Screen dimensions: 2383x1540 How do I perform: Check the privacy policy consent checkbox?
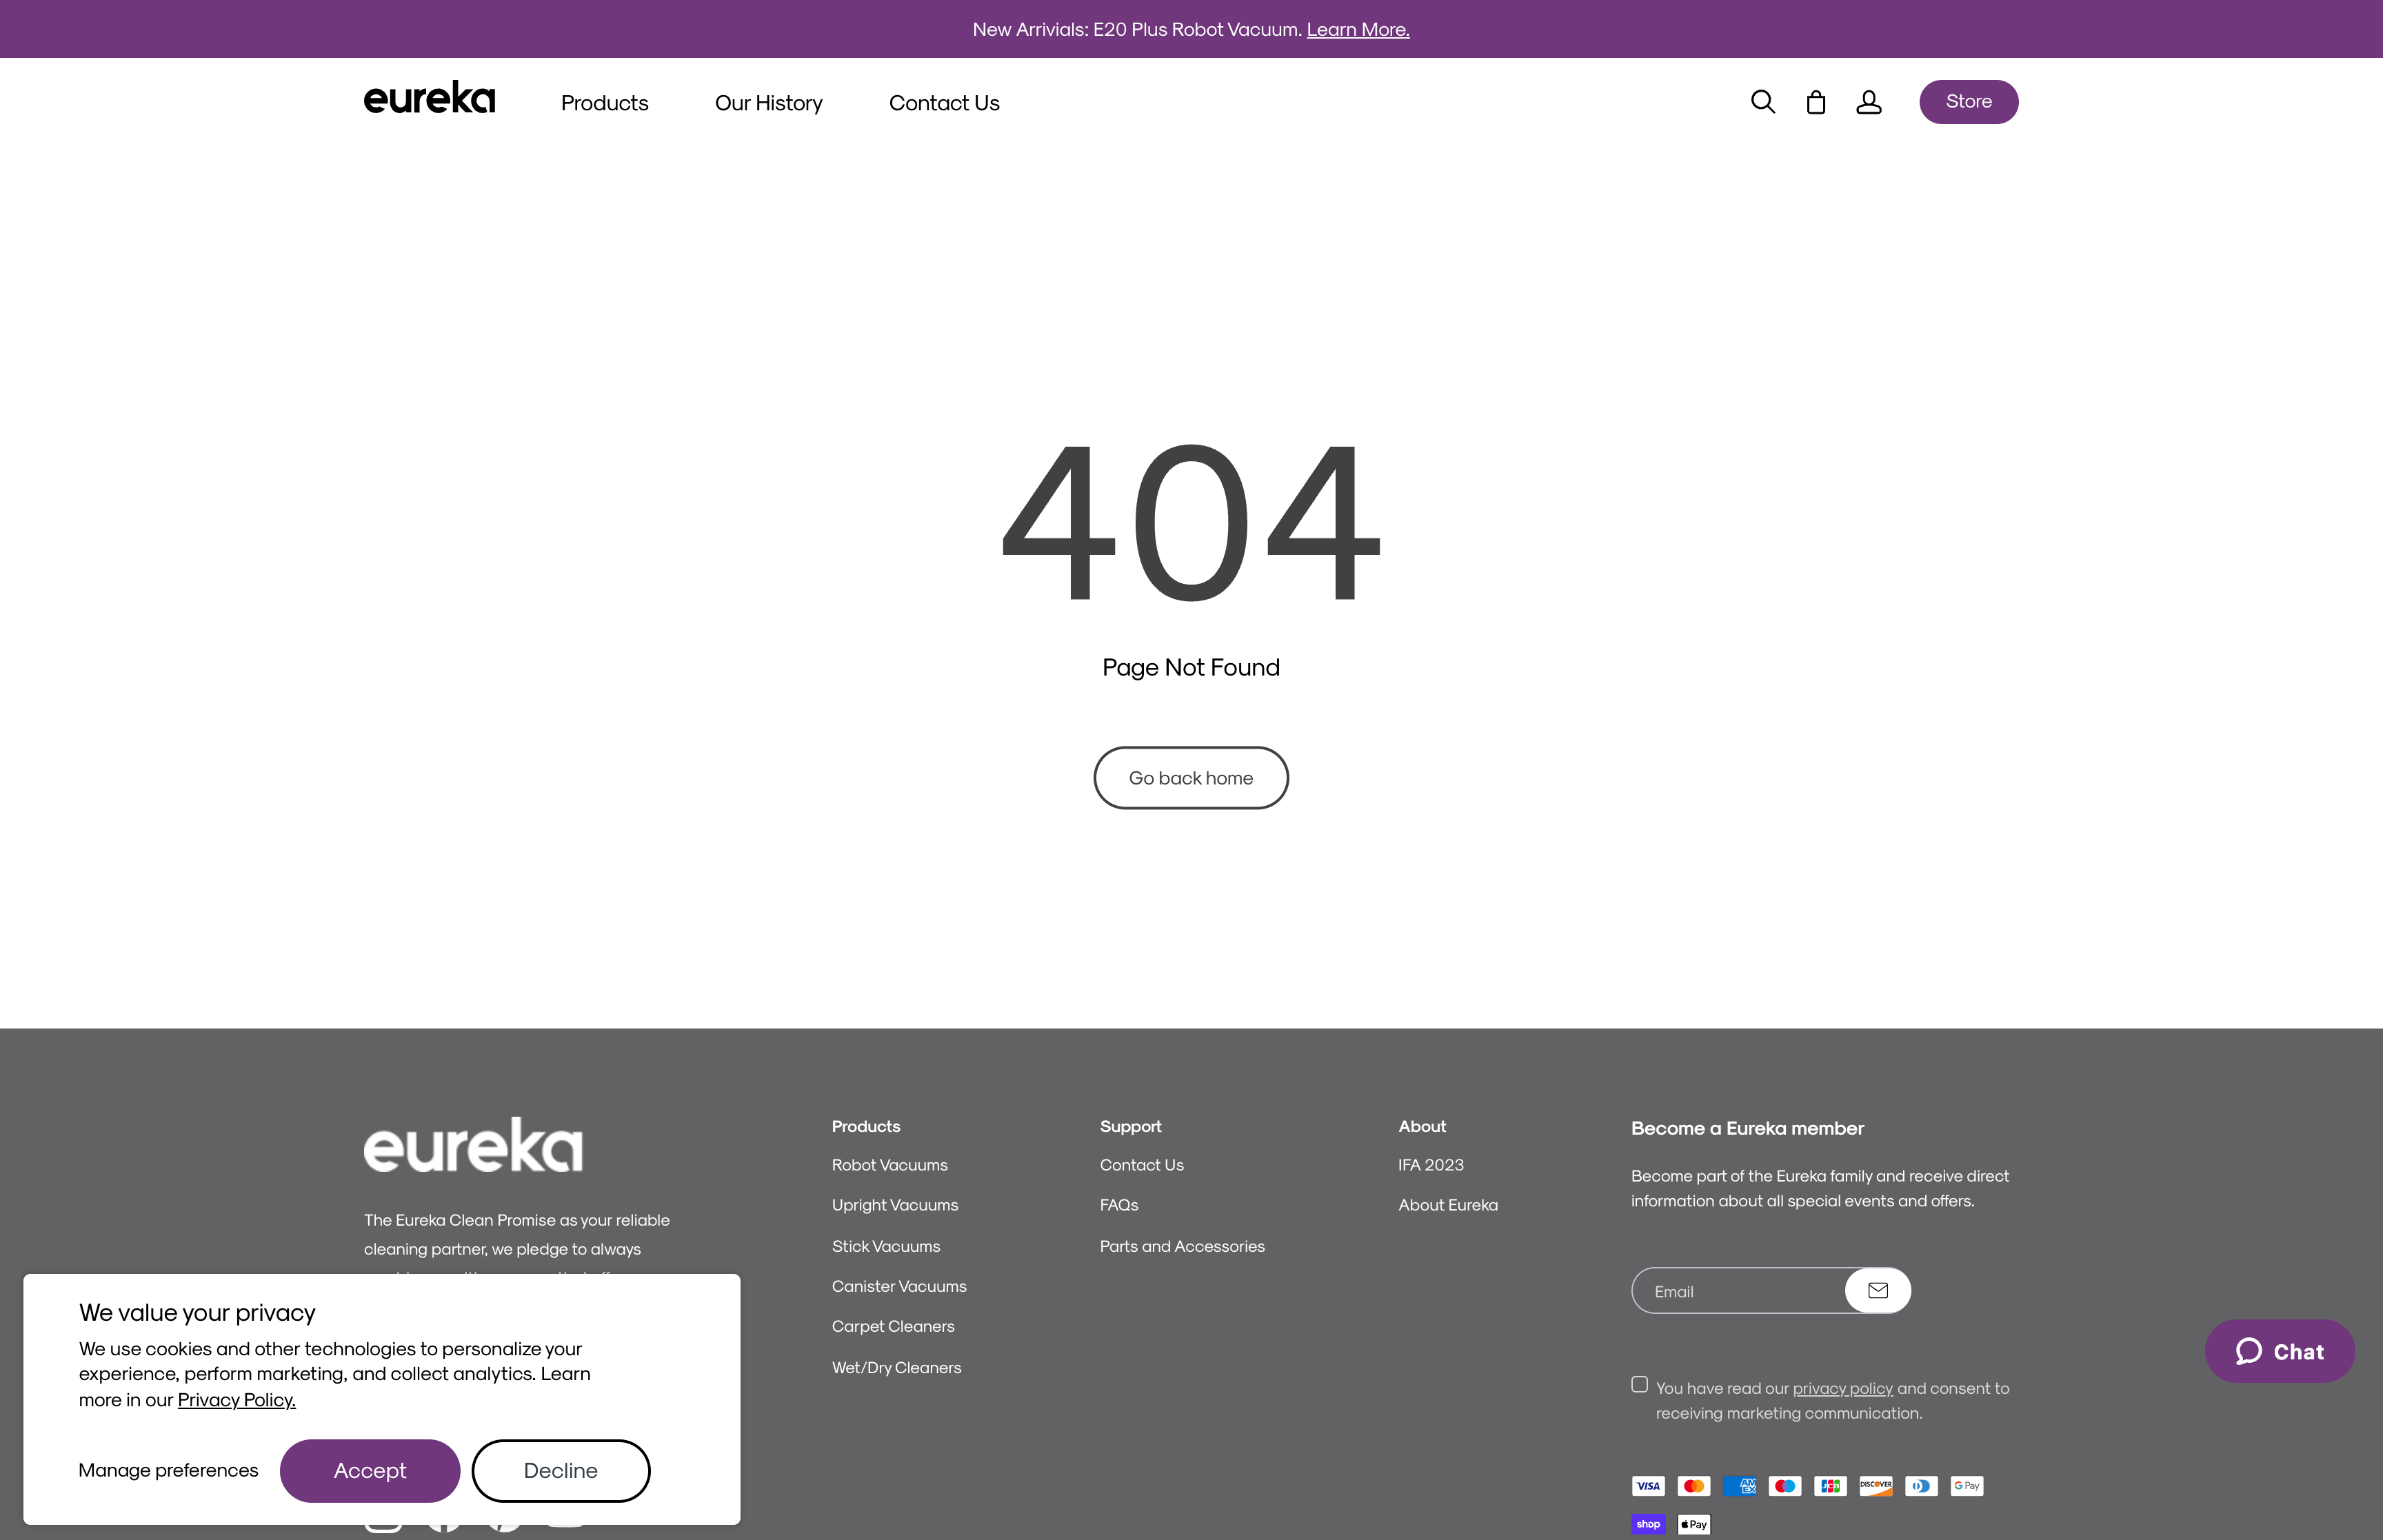point(1639,1384)
